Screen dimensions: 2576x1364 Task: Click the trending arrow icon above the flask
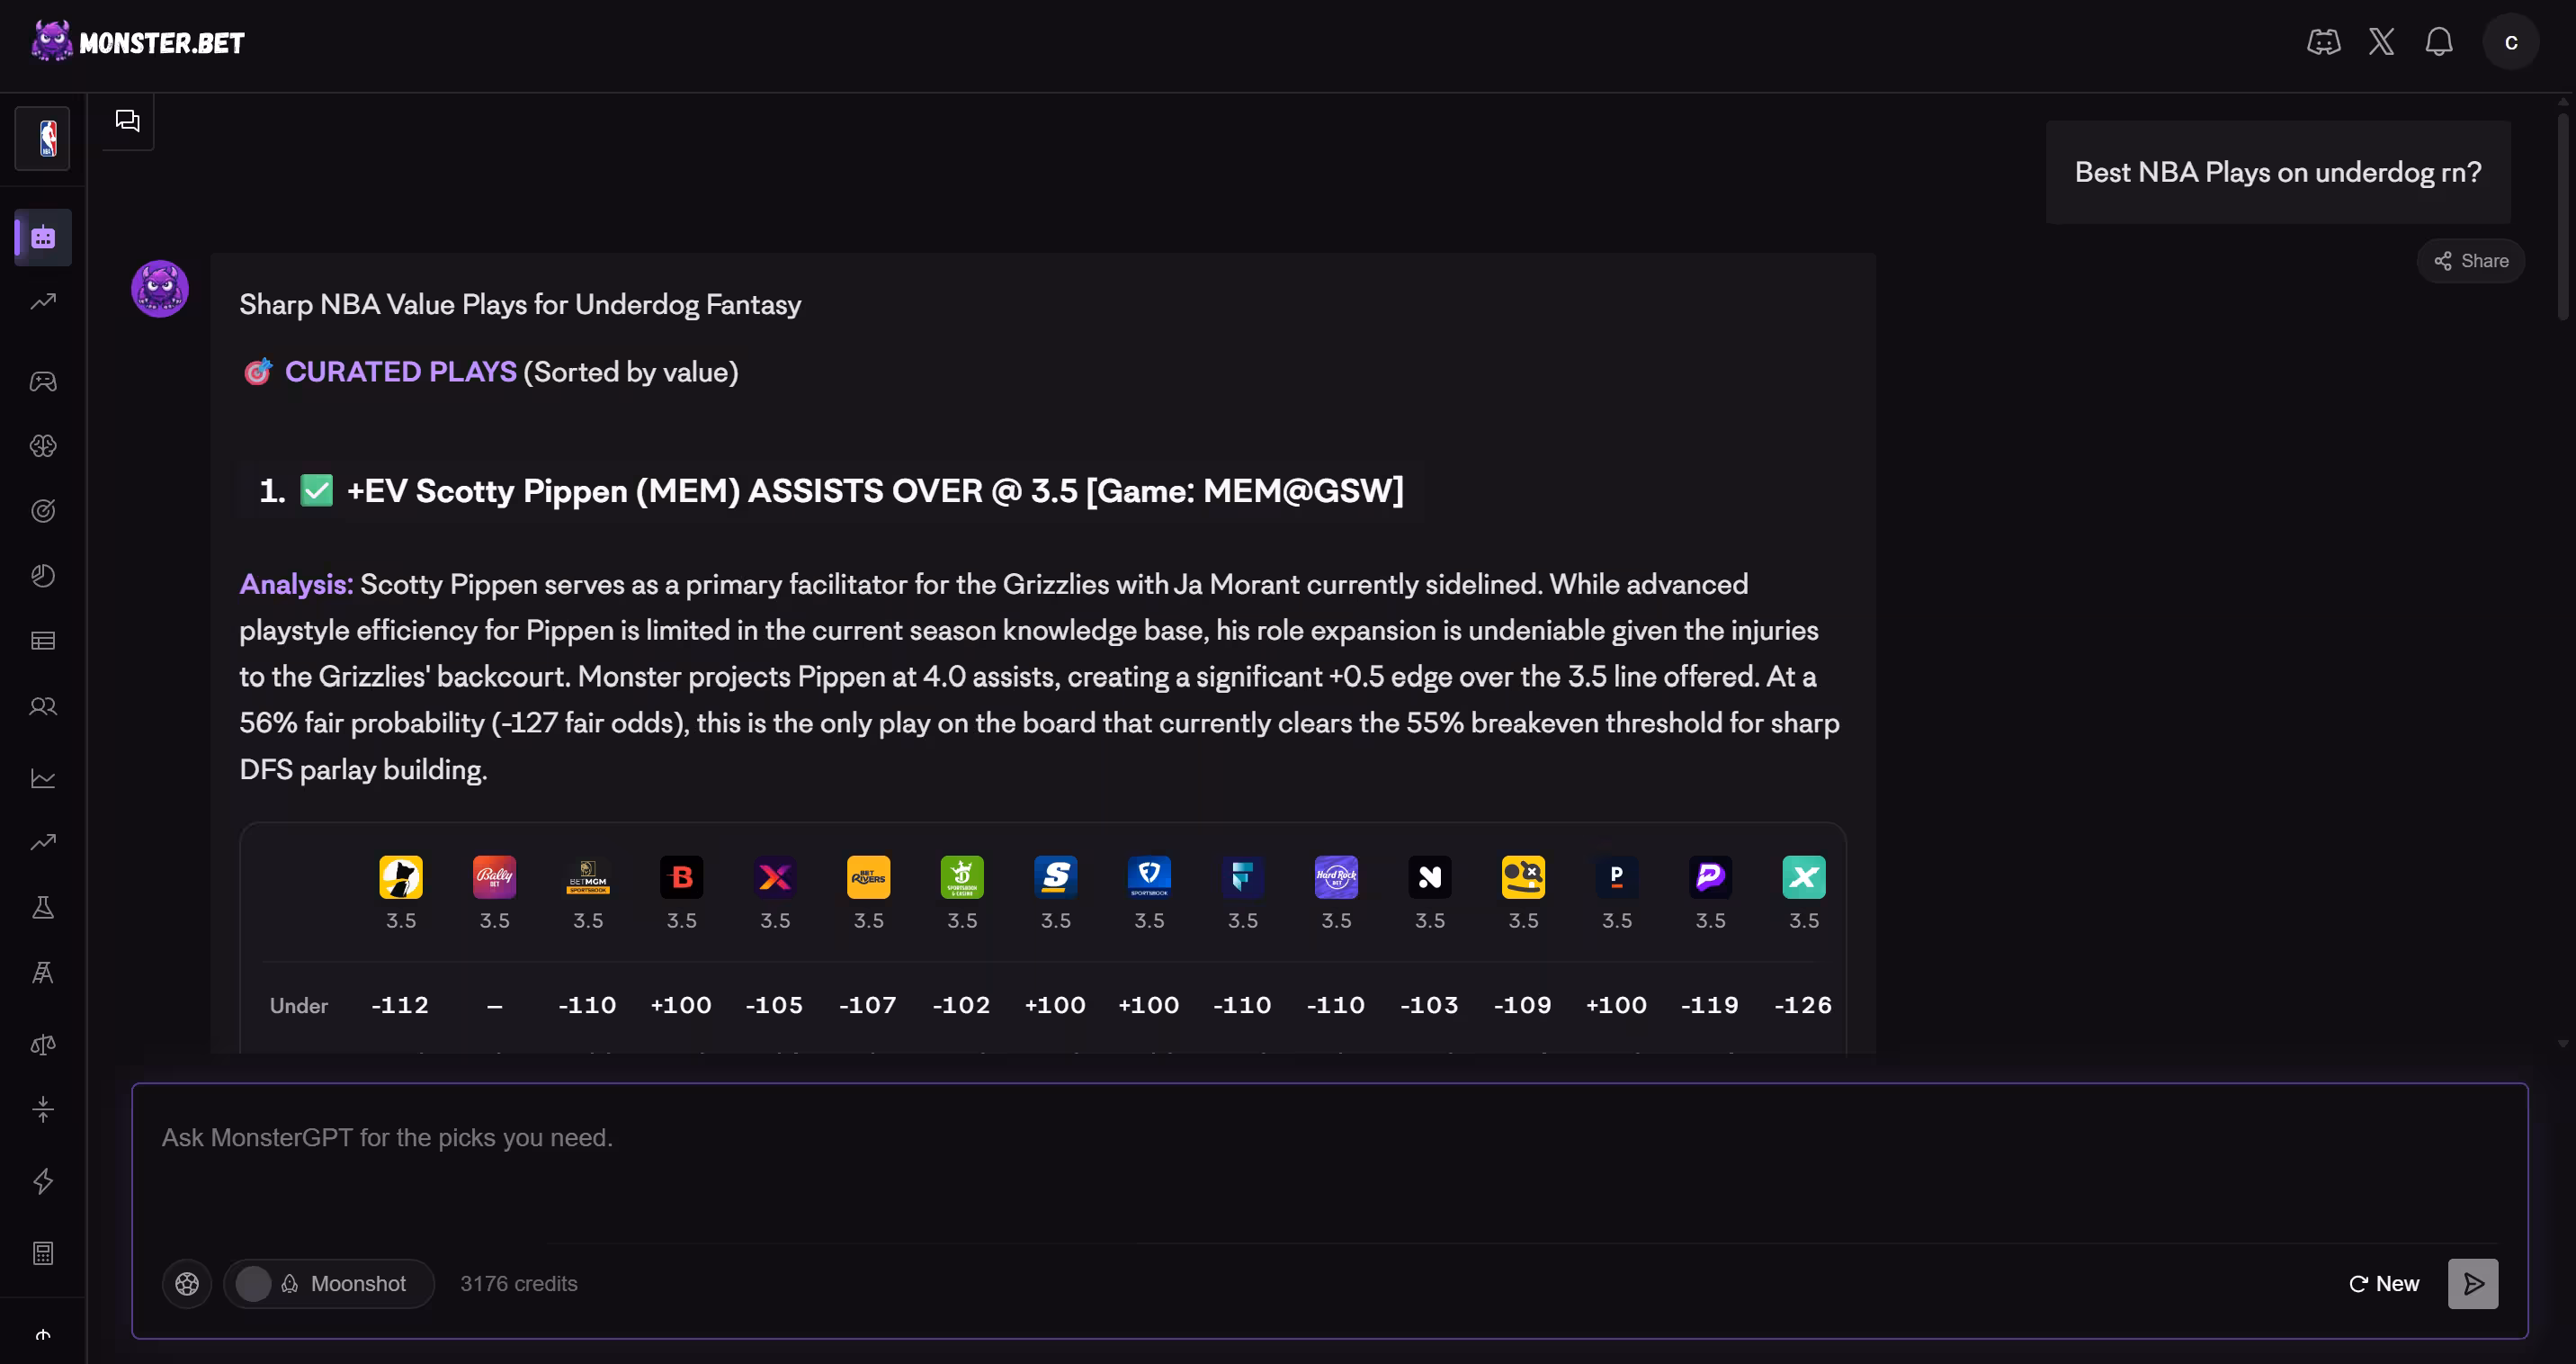[43, 843]
